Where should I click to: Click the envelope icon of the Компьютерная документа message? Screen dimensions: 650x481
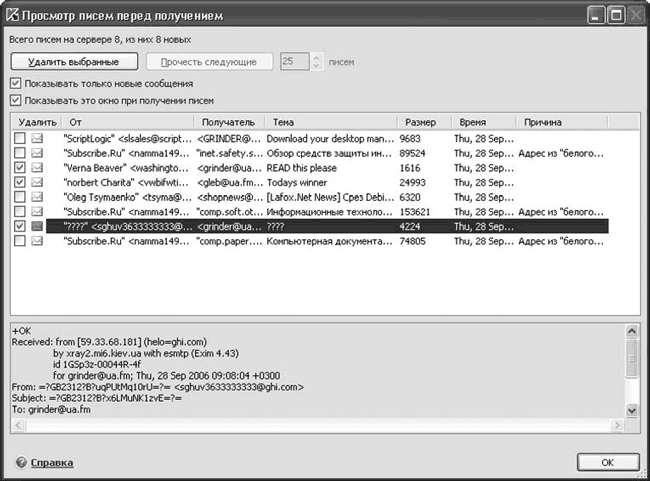(37, 240)
